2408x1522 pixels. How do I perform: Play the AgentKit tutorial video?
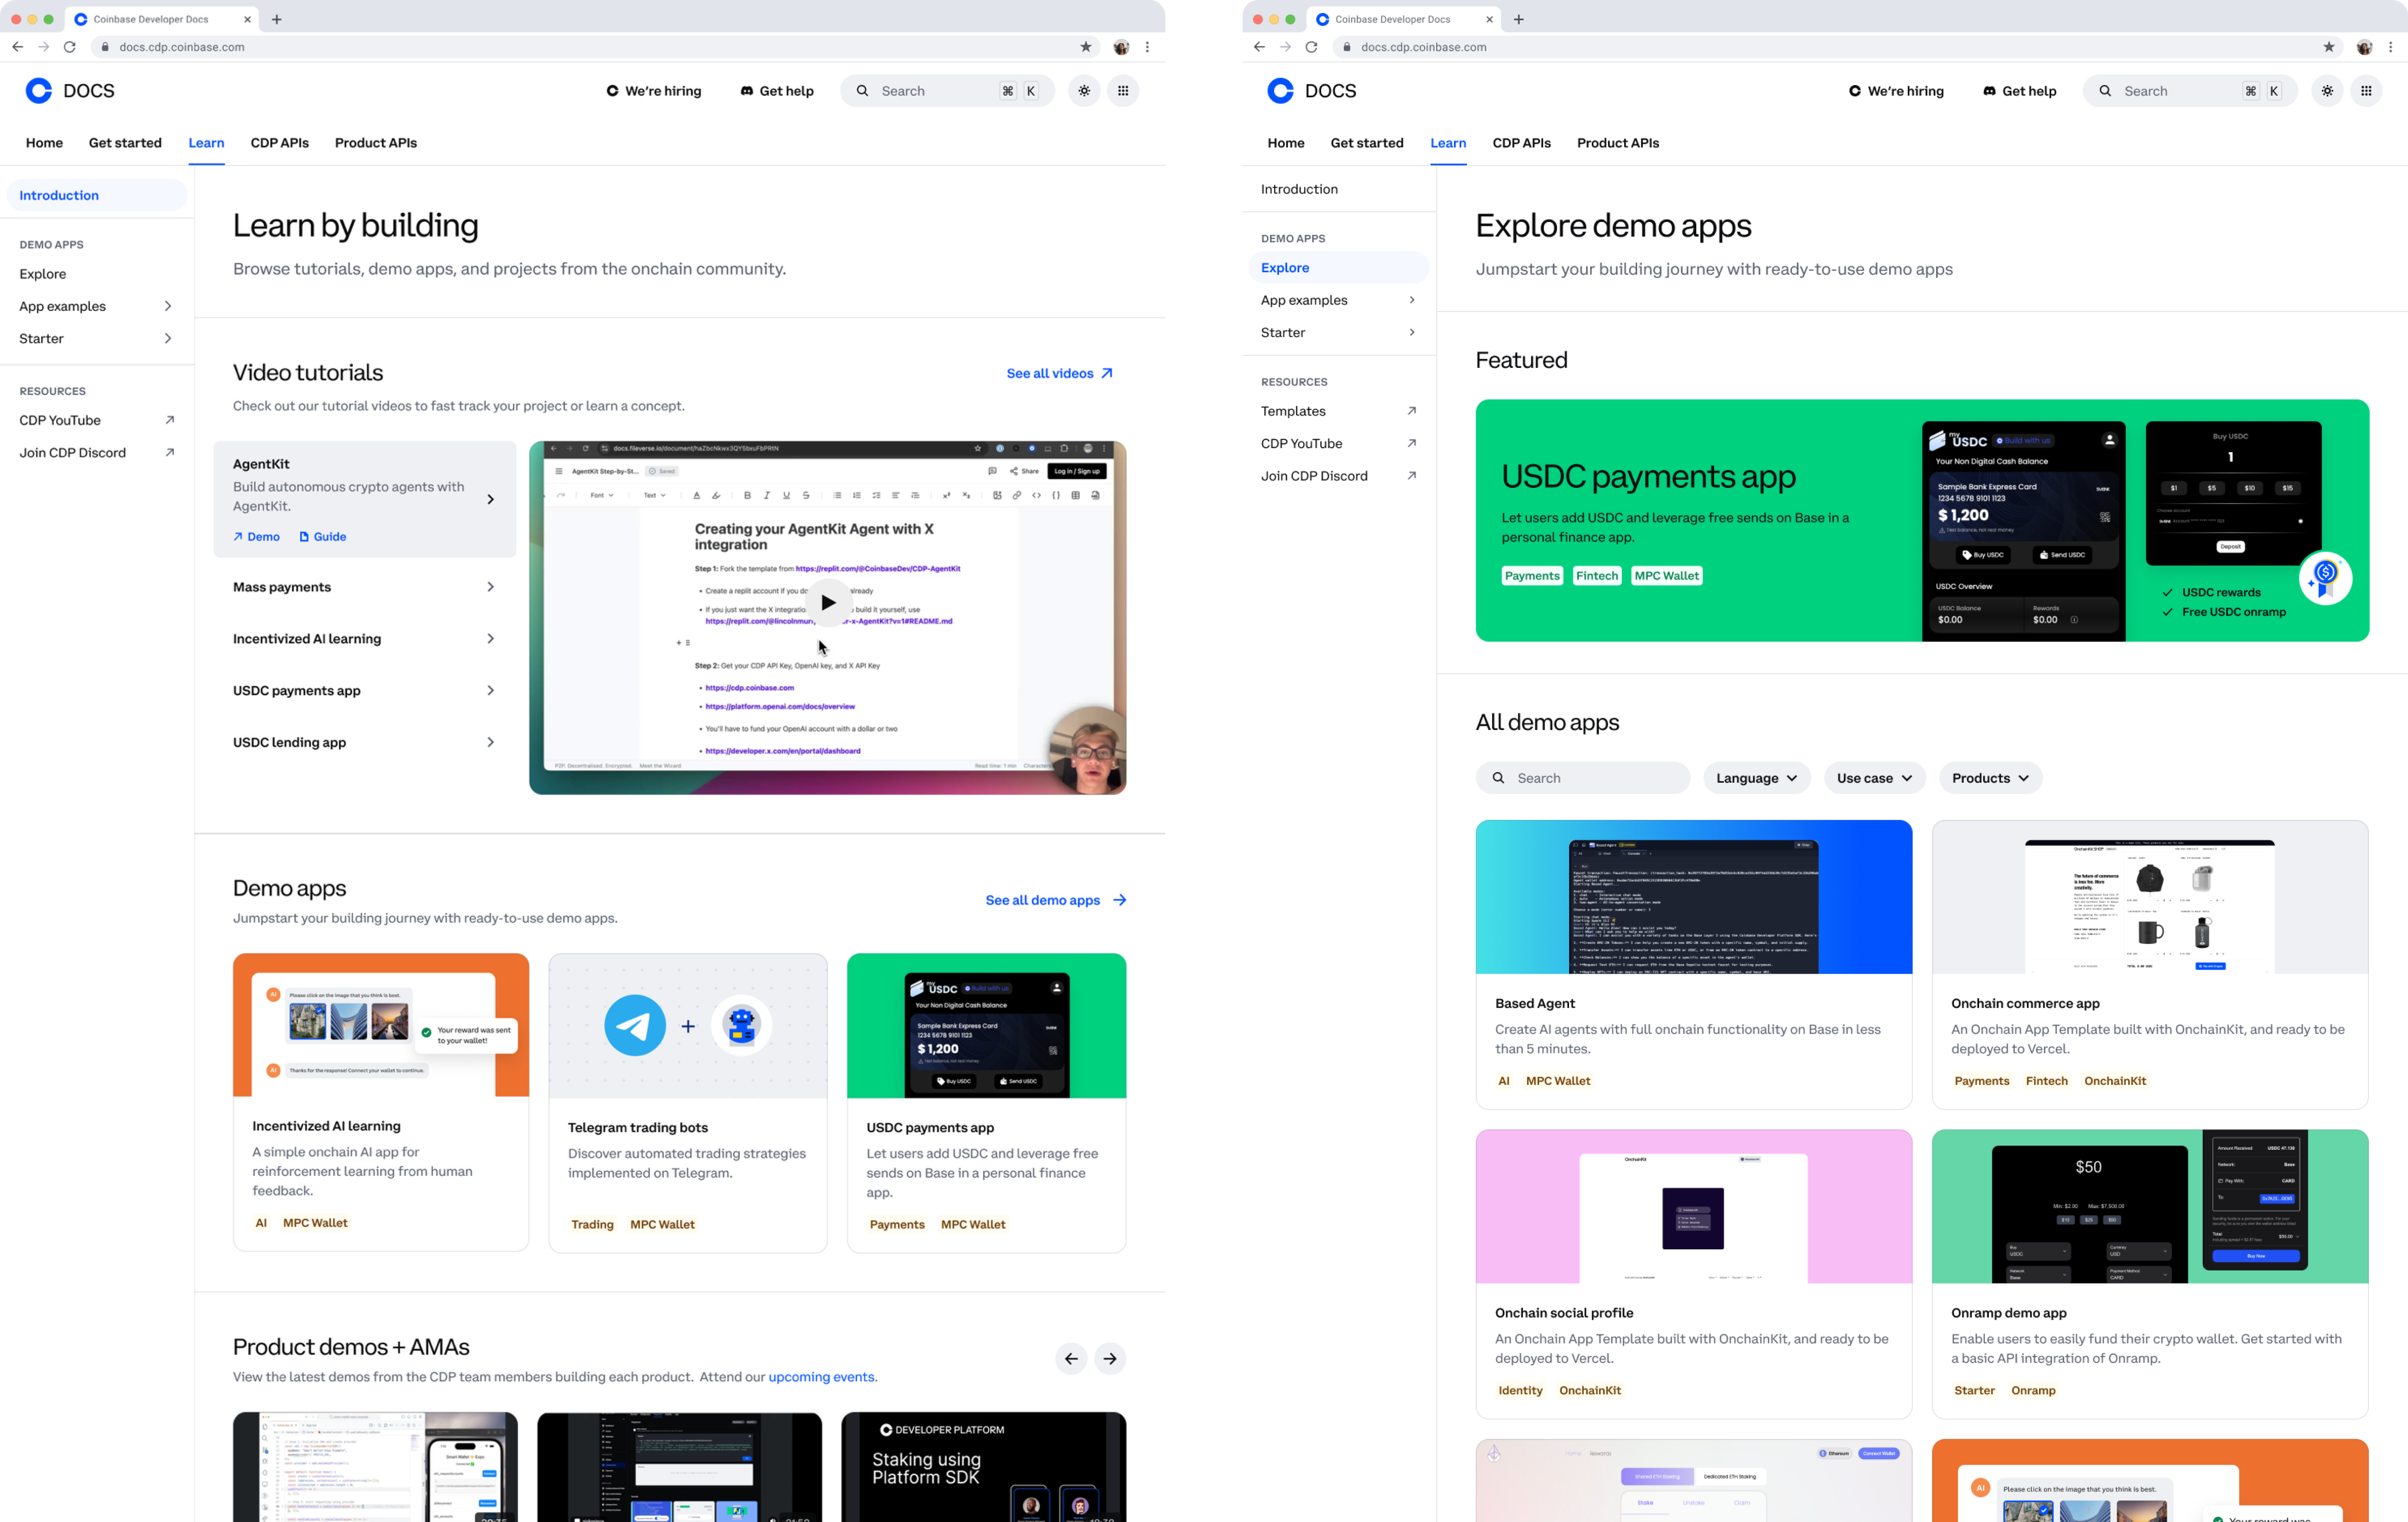point(828,602)
